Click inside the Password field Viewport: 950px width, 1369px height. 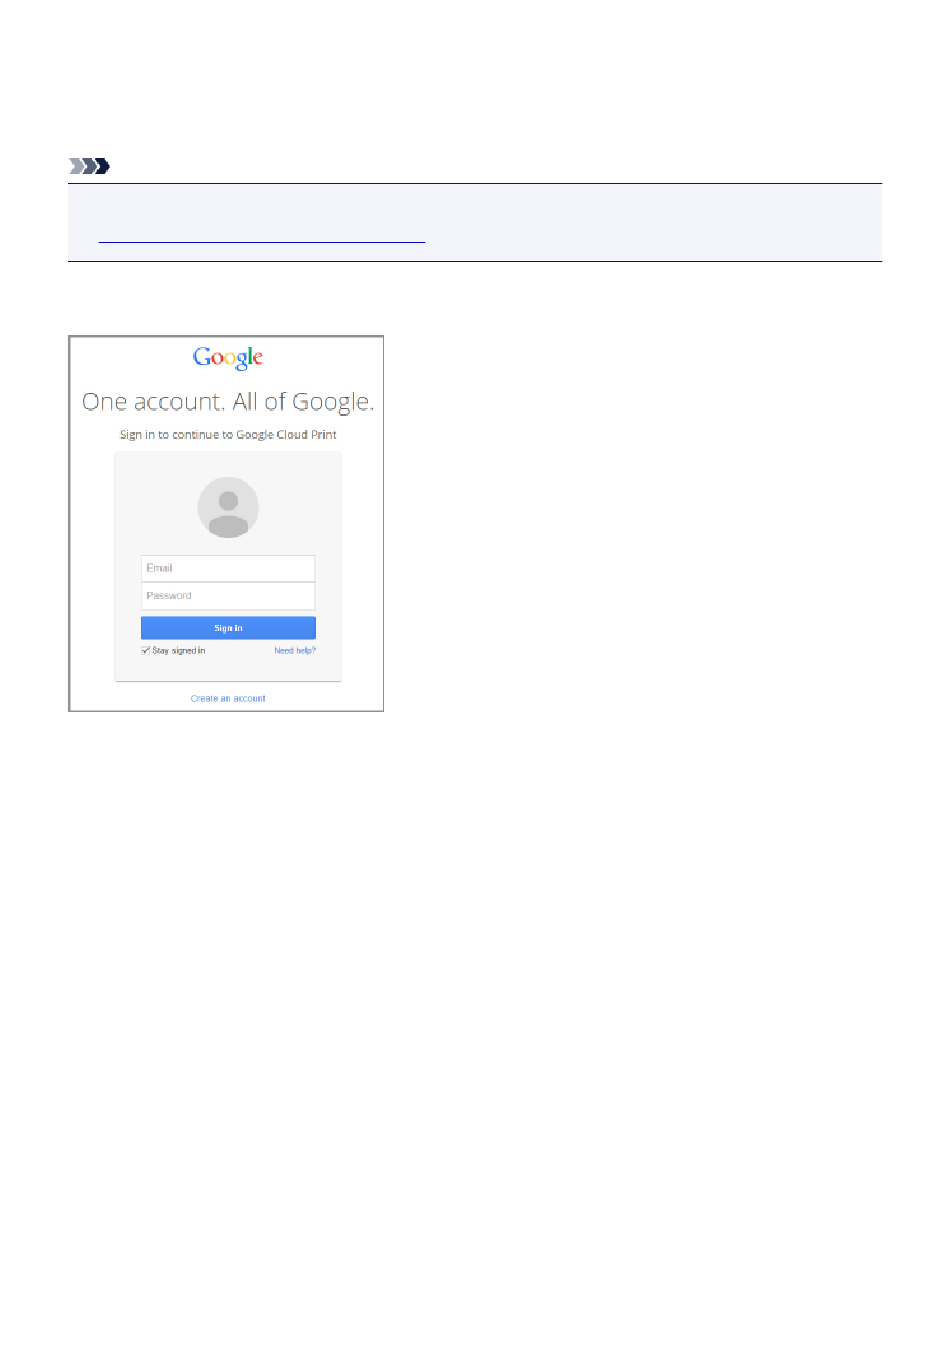228,596
